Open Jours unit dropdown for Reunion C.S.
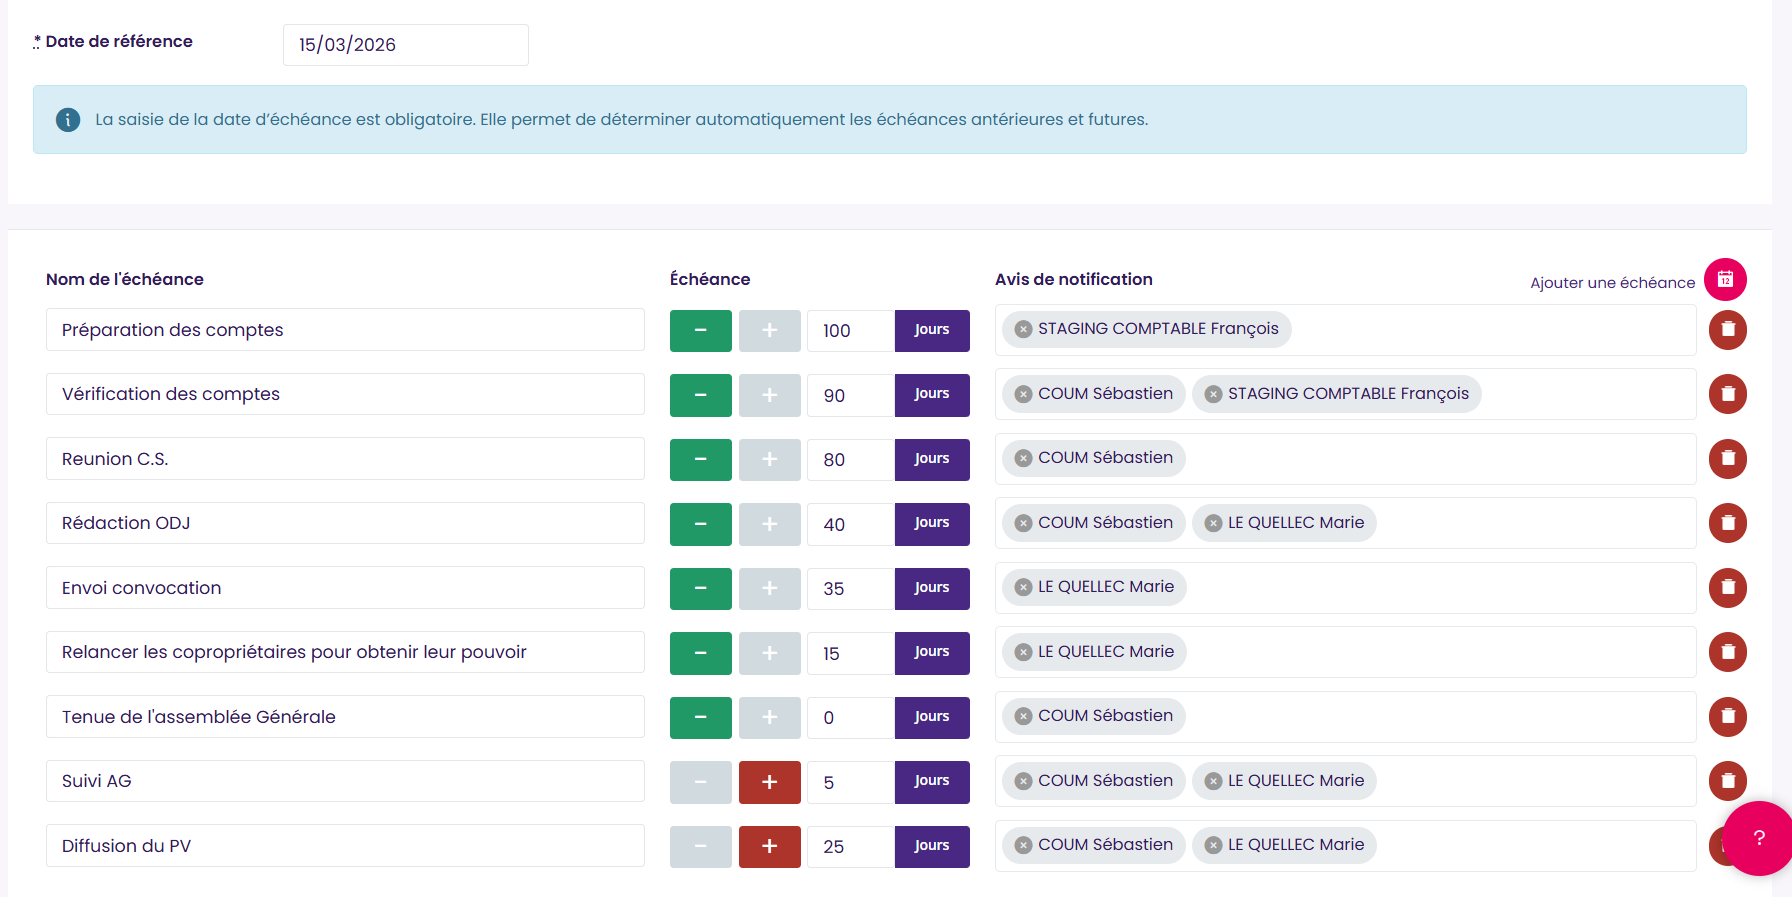Viewport: 1792px width, 897px height. point(932,460)
